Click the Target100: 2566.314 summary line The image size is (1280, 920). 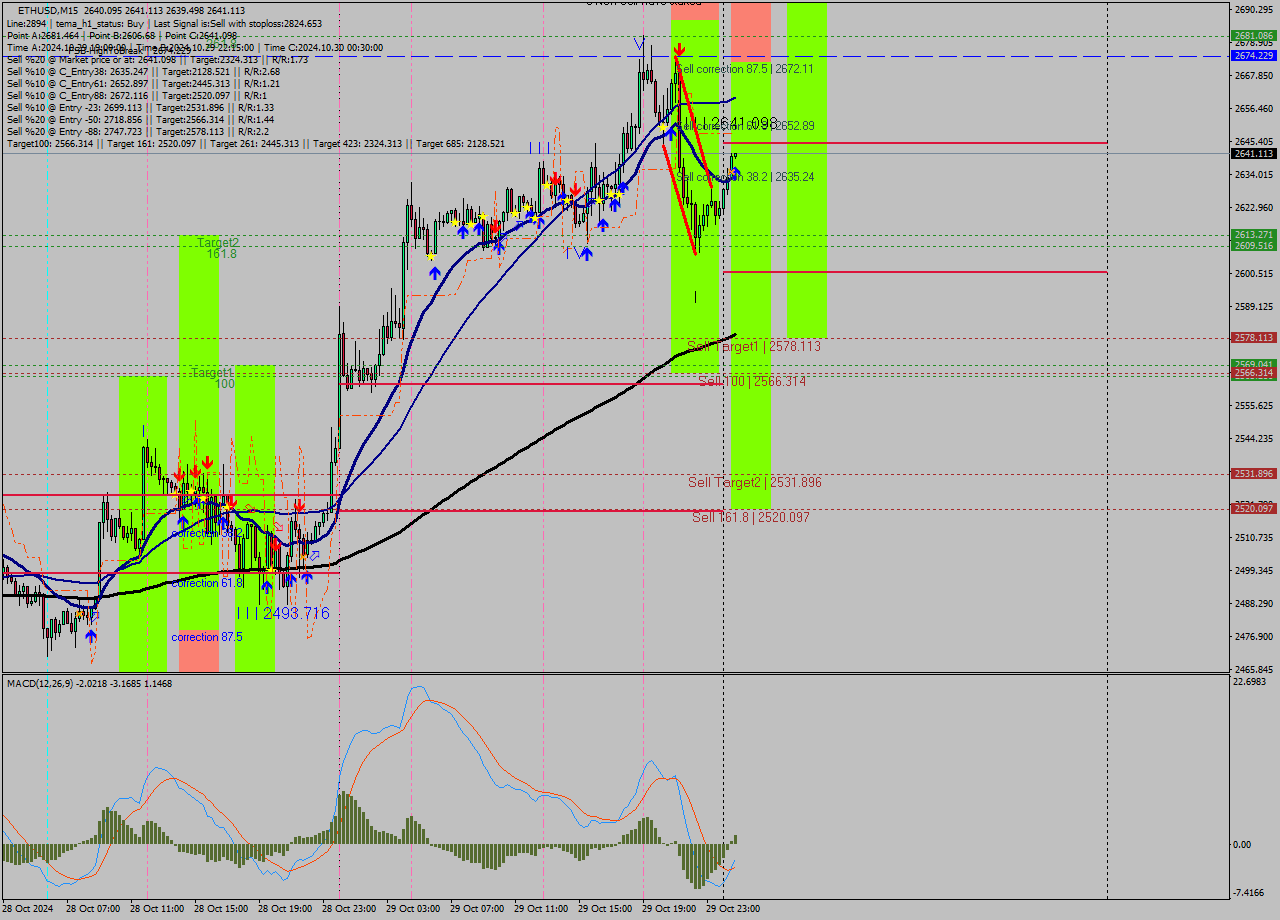coord(255,144)
